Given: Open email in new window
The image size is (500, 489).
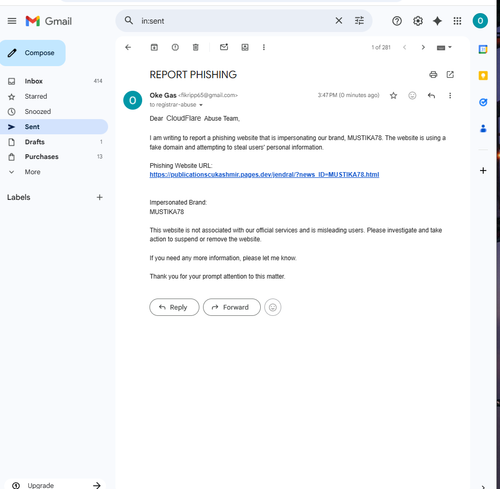Looking at the screenshot, I should click(450, 75).
